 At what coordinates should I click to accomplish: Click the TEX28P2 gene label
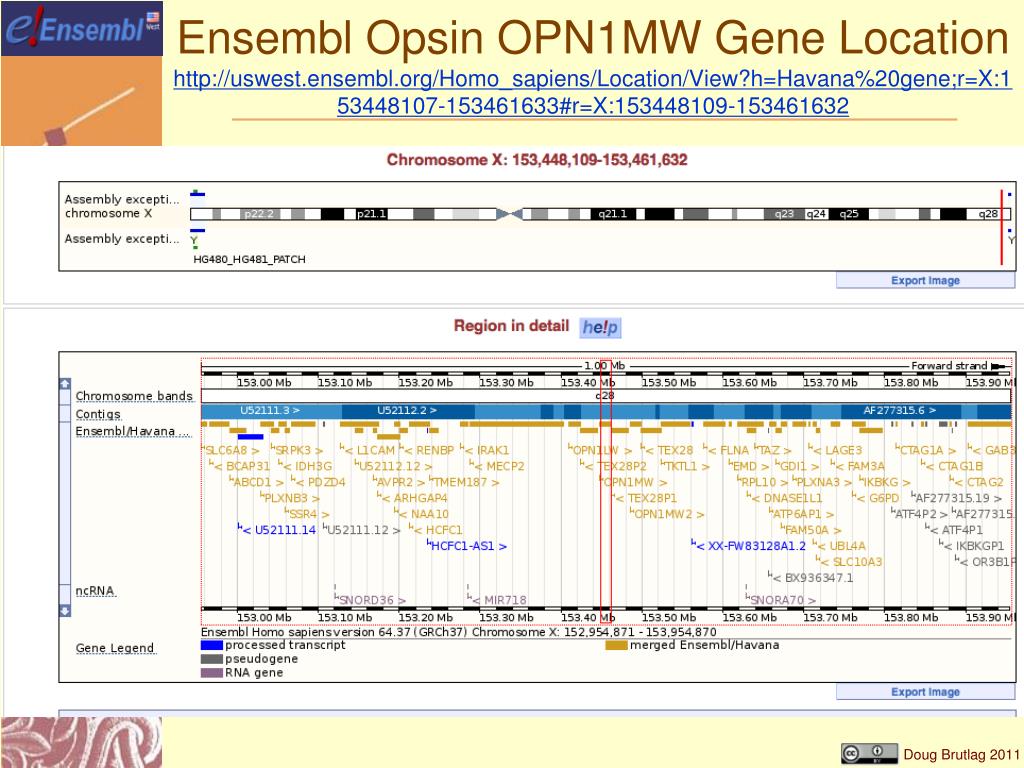point(613,466)
